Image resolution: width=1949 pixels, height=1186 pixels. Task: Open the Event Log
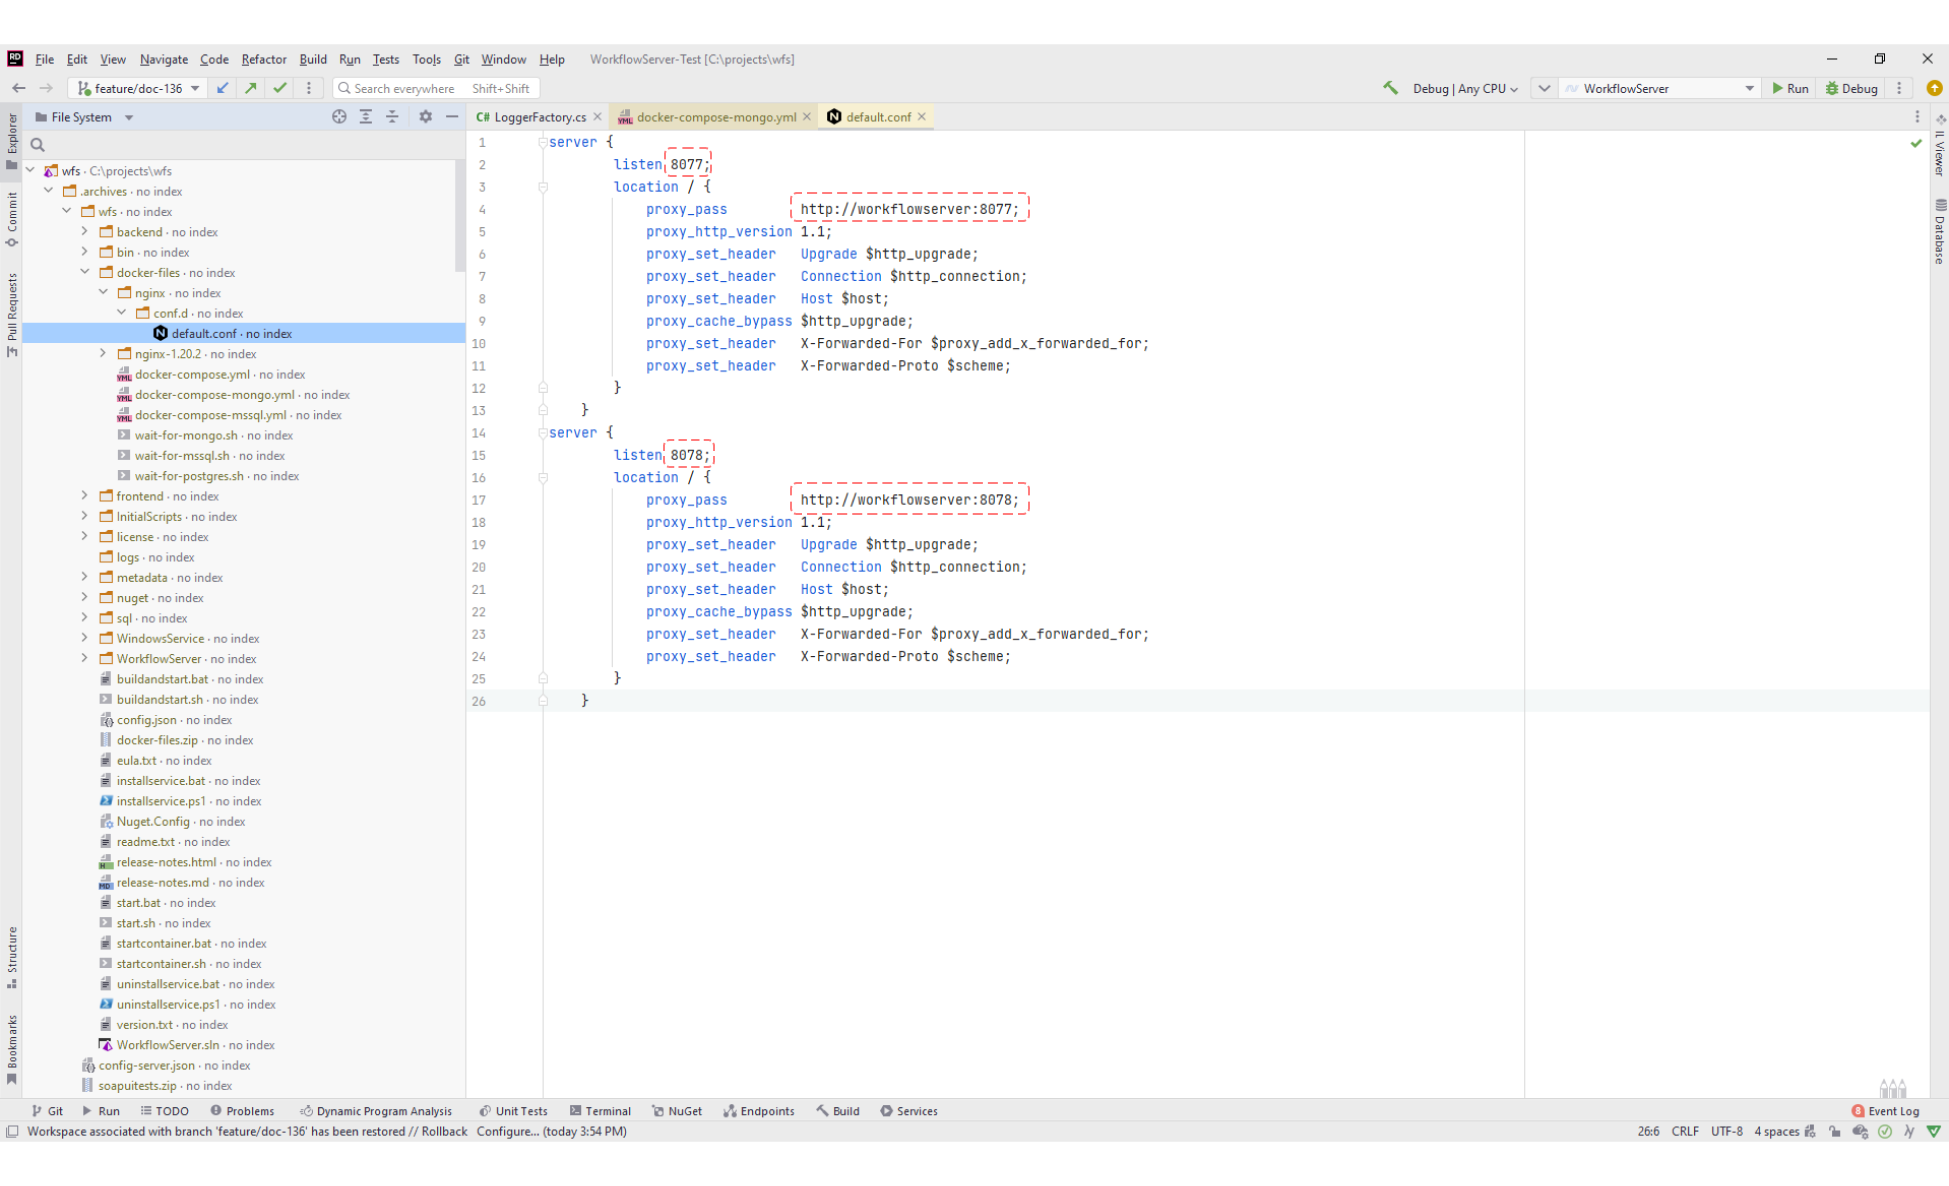pos(1885,1111)
